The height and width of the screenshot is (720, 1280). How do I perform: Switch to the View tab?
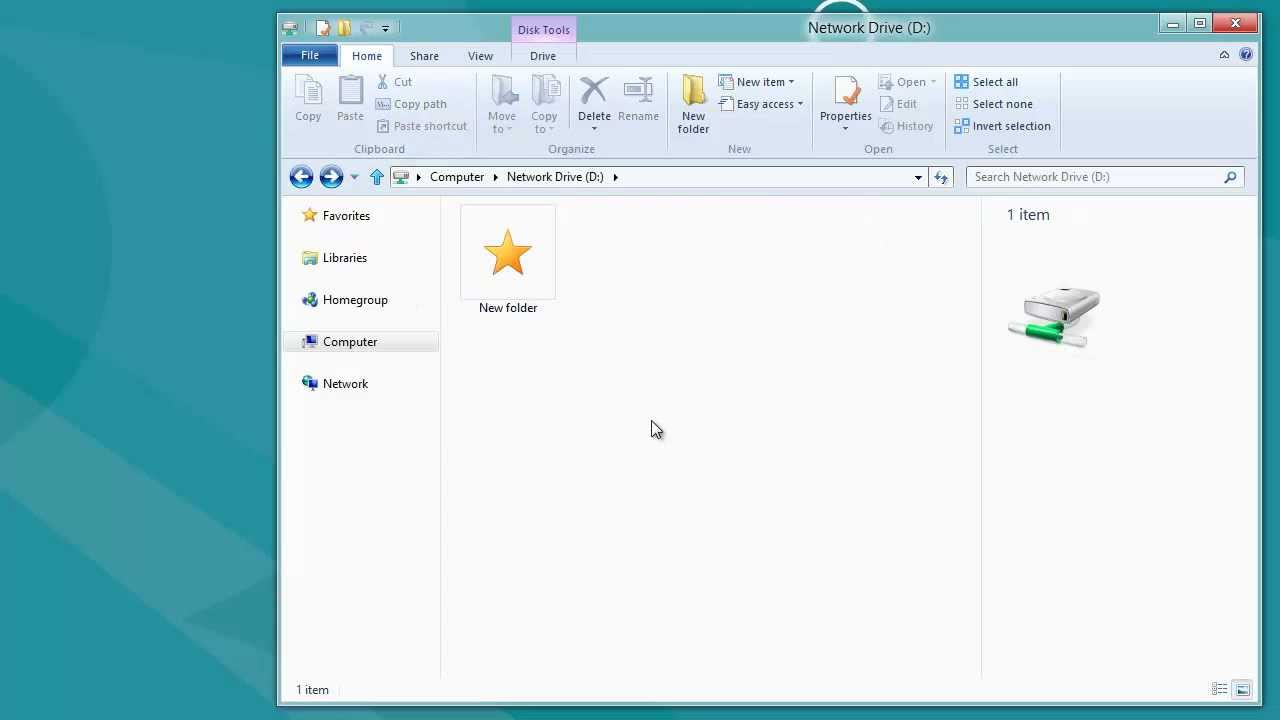480,56
